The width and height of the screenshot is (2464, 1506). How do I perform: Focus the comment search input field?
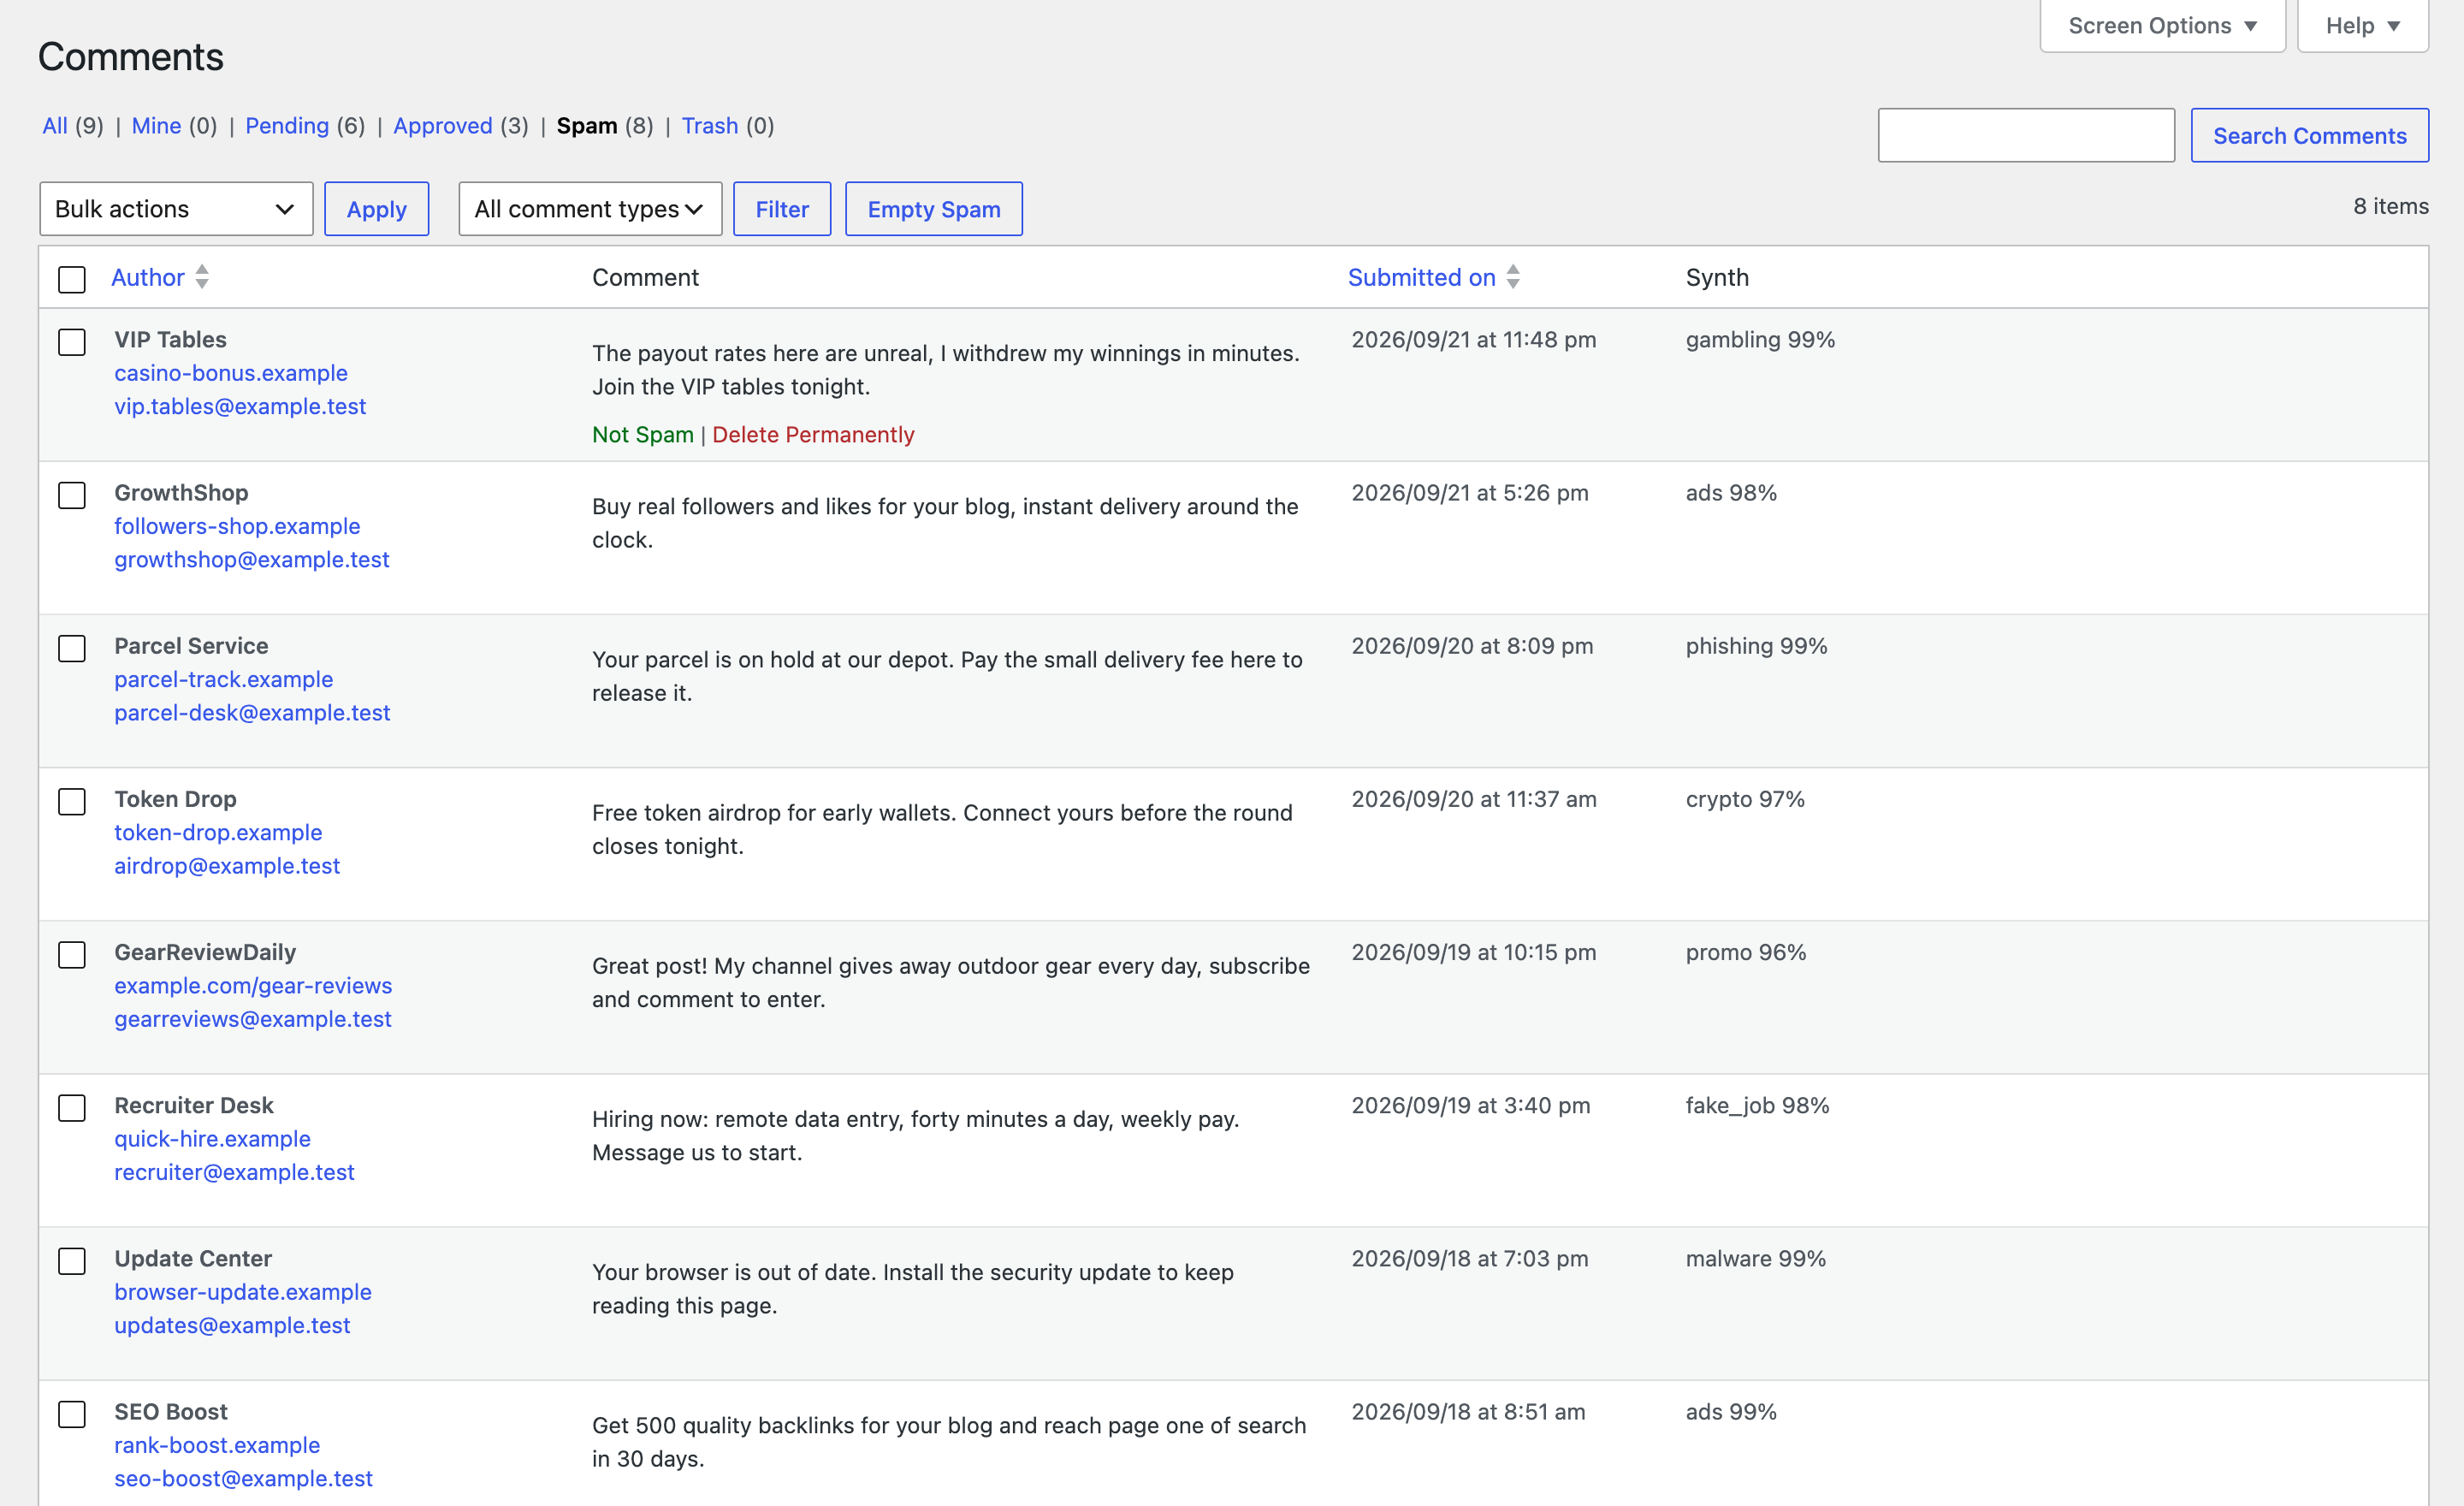(x=2026, y=135)
